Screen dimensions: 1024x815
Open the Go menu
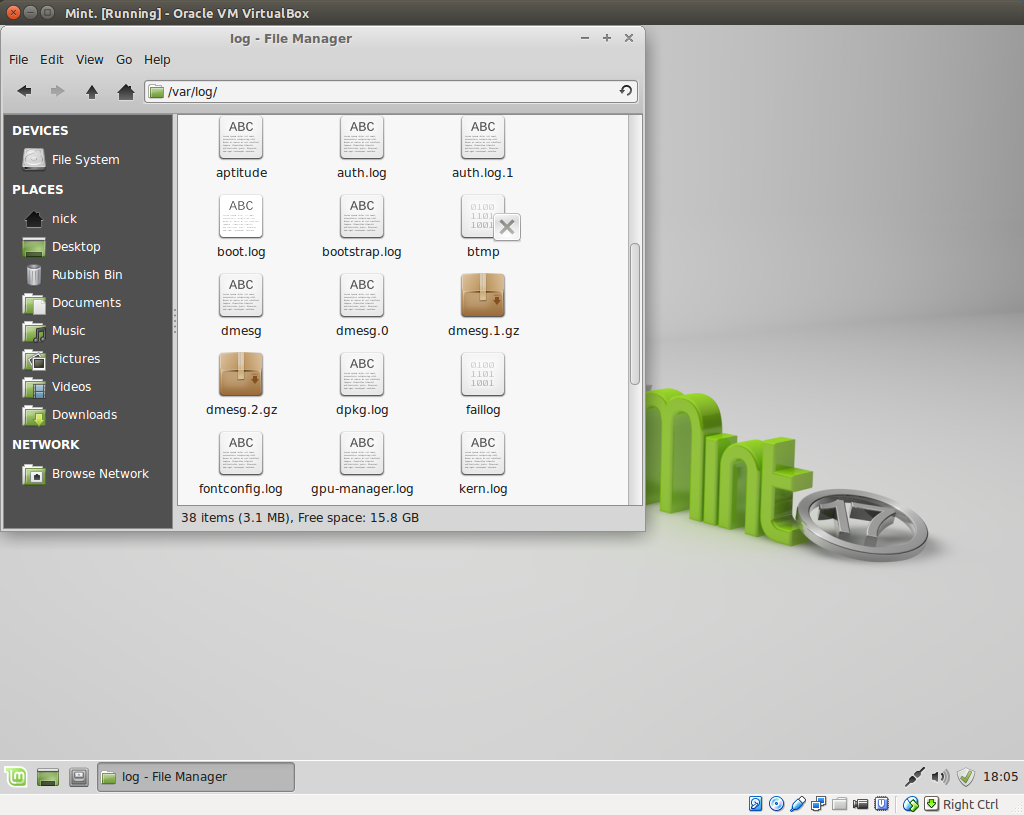(124, 59)
